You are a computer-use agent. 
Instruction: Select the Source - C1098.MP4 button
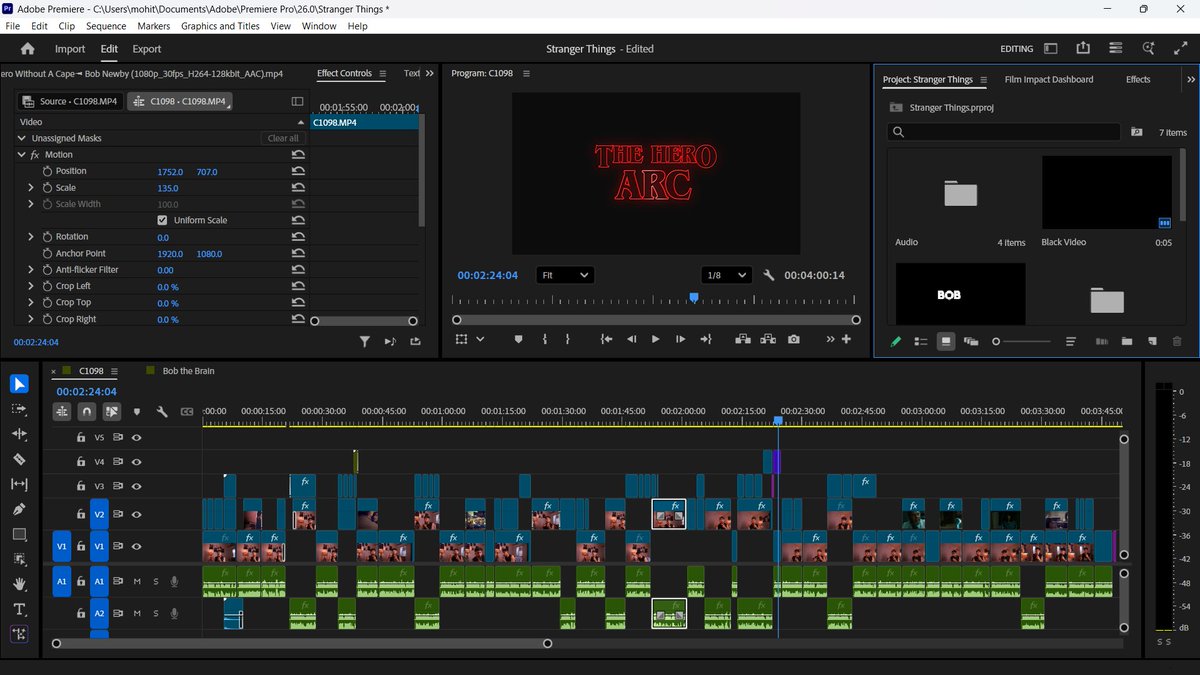tap(70, 101)
